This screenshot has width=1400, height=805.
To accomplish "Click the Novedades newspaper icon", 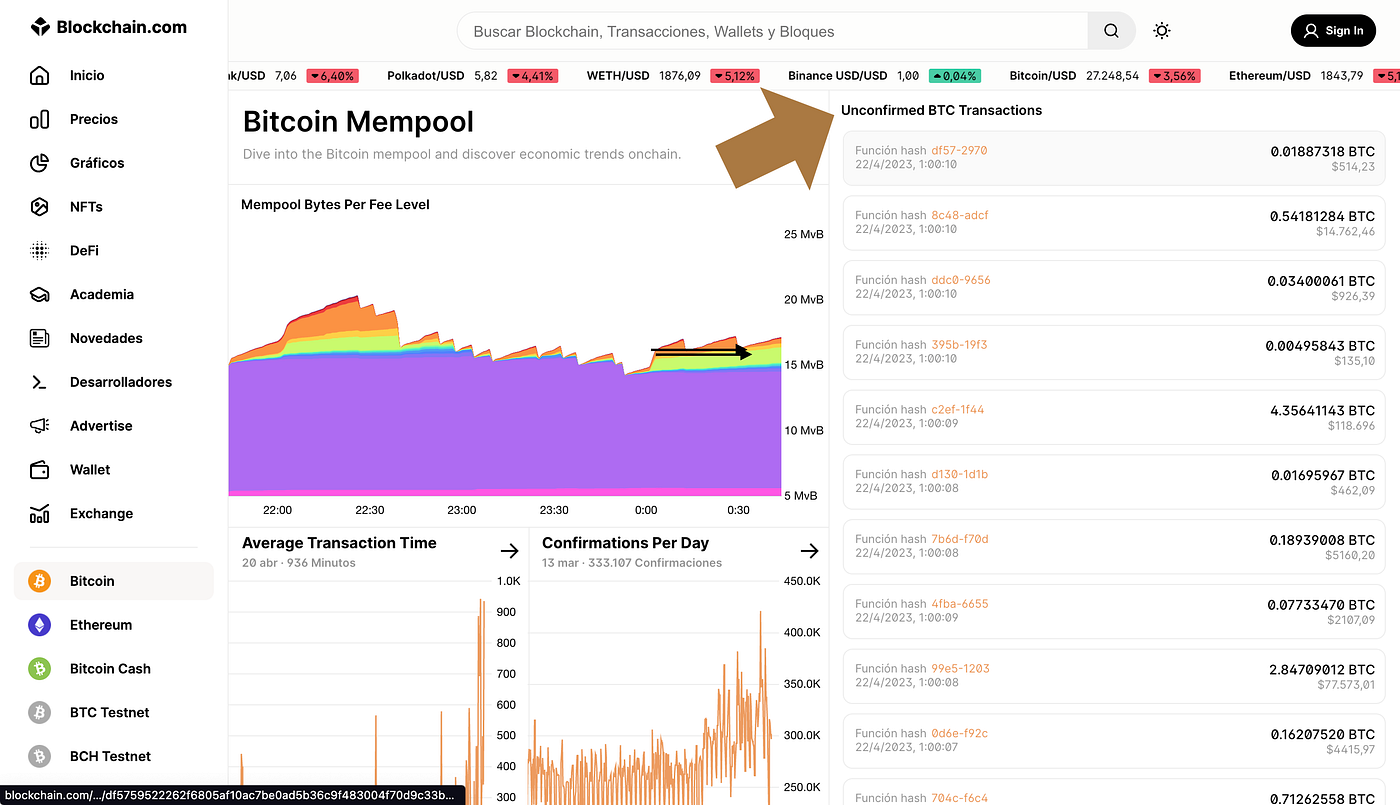I will tap(39, 338).
